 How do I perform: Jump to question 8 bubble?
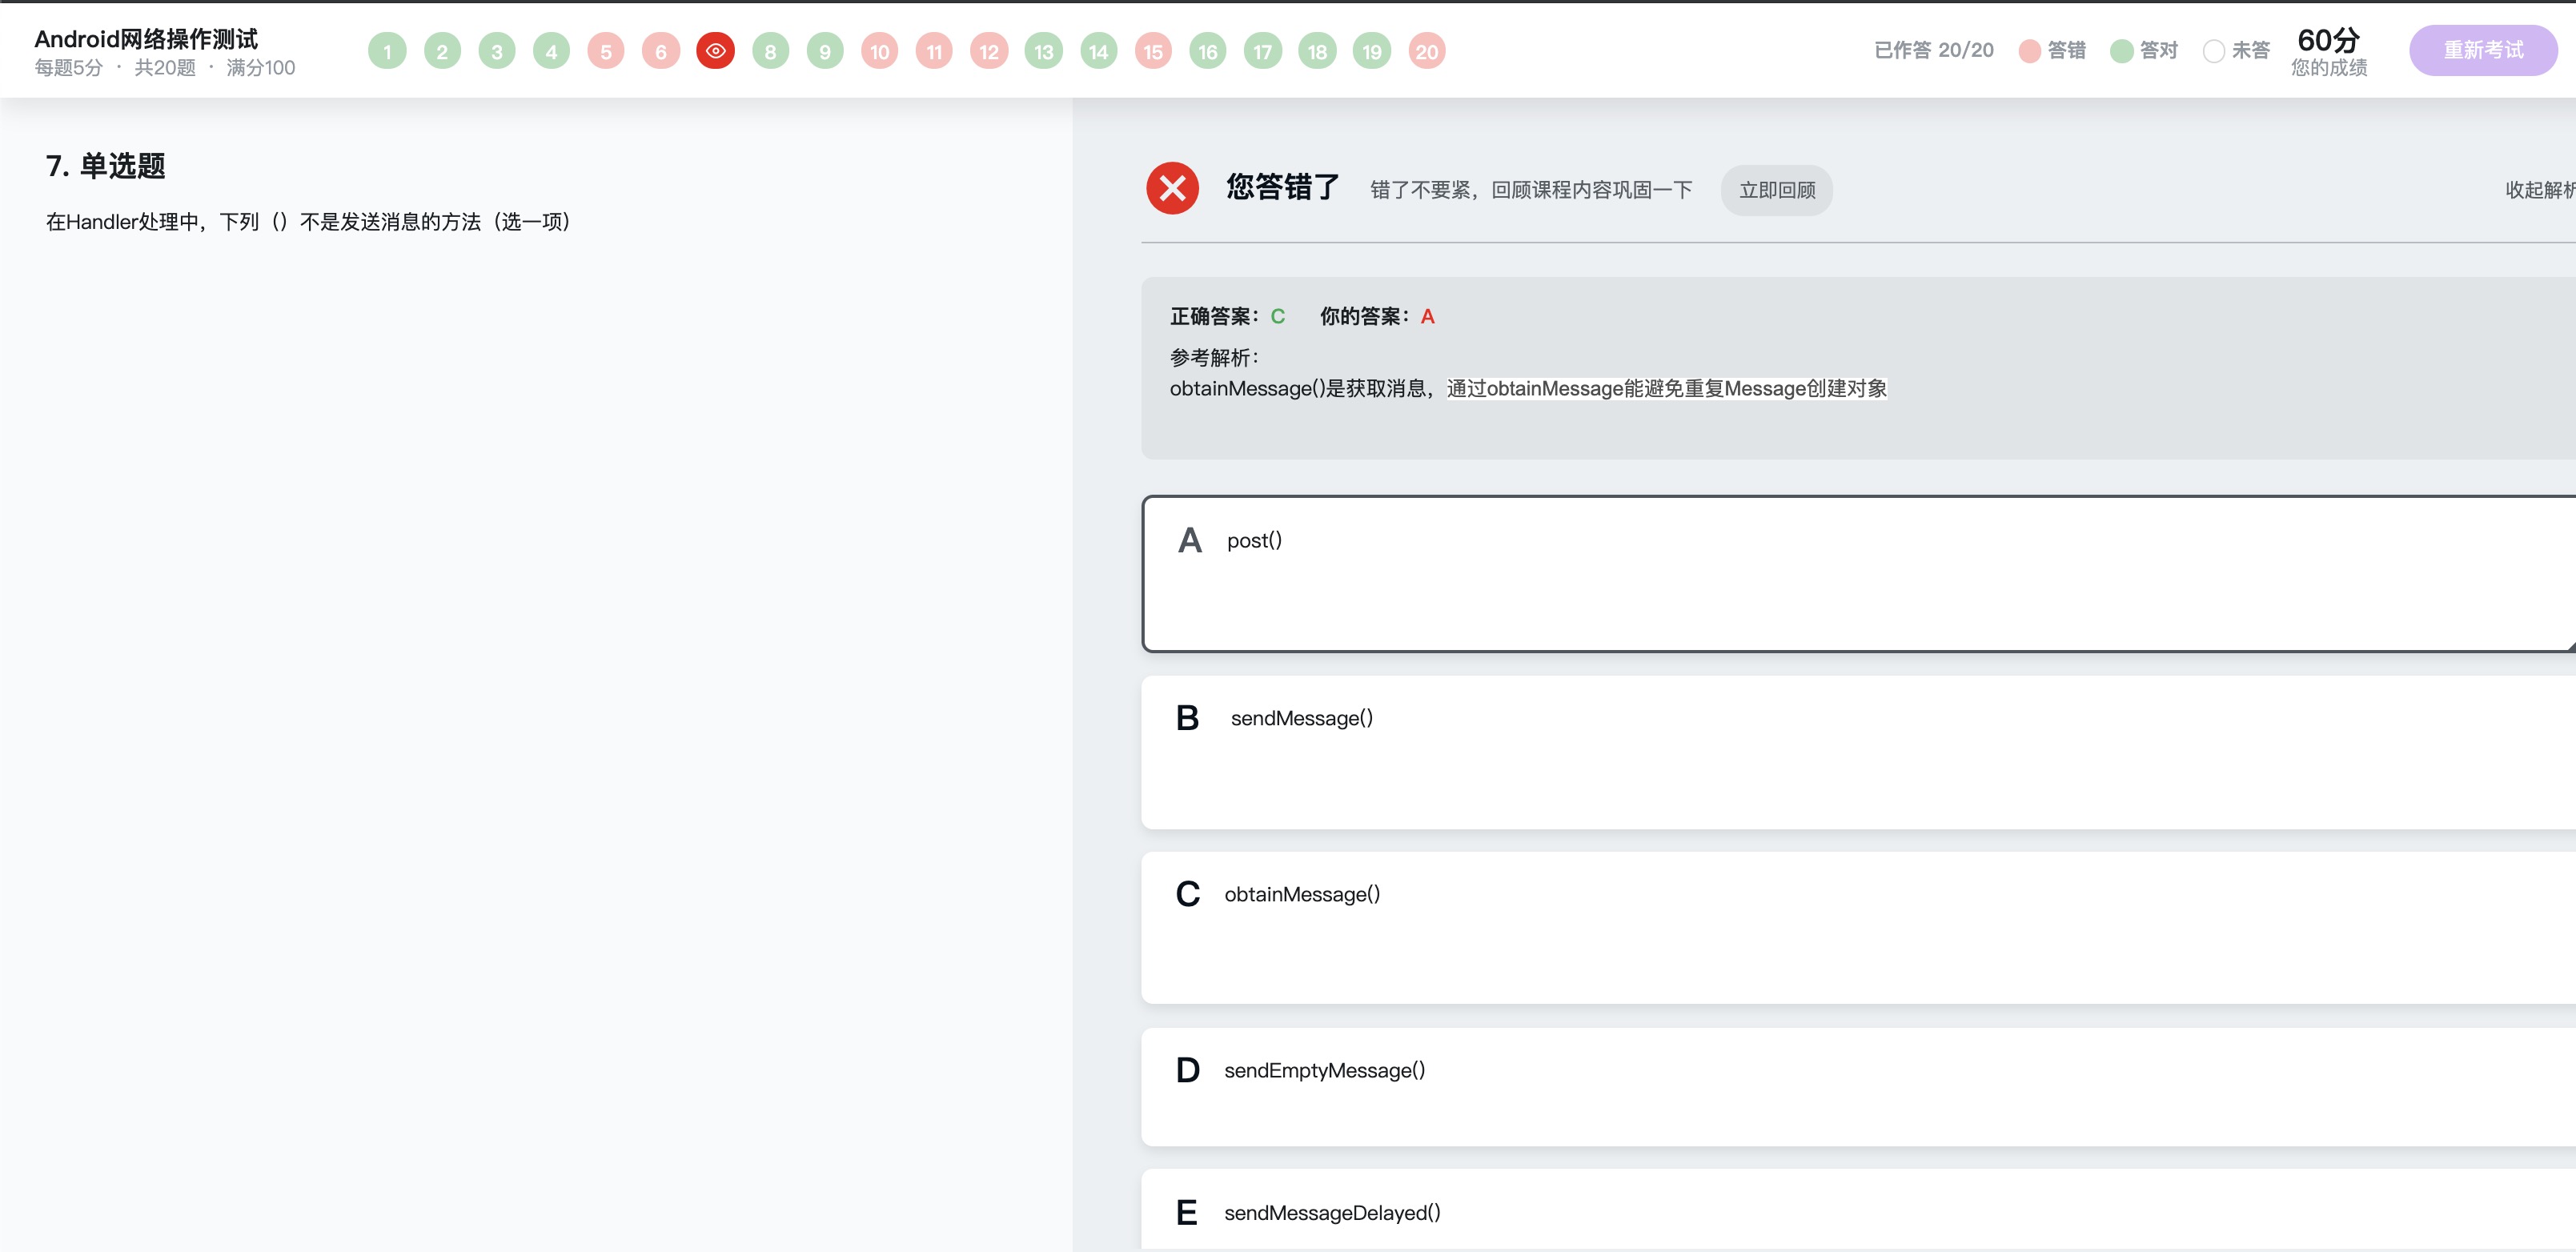pyautogui.click(x=770, y=51)
